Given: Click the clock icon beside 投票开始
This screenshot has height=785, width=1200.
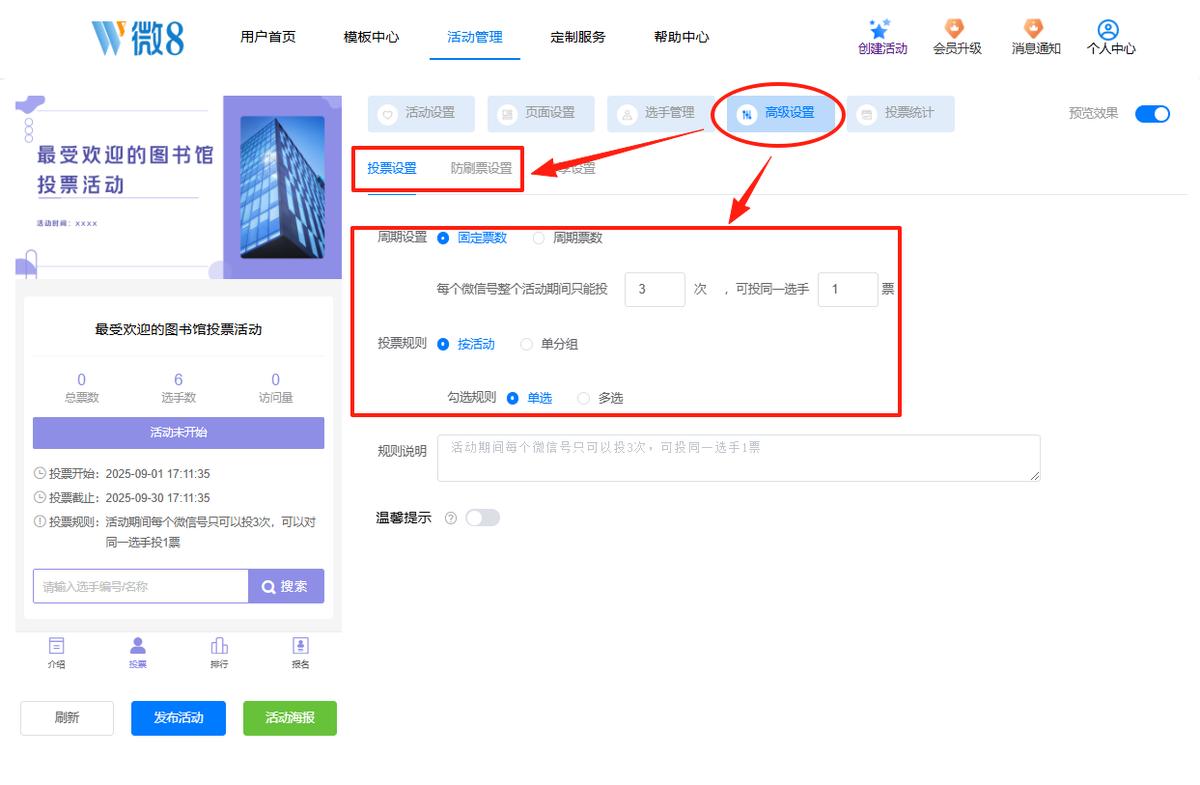Looking at the screenshot, I should [40, 474].
